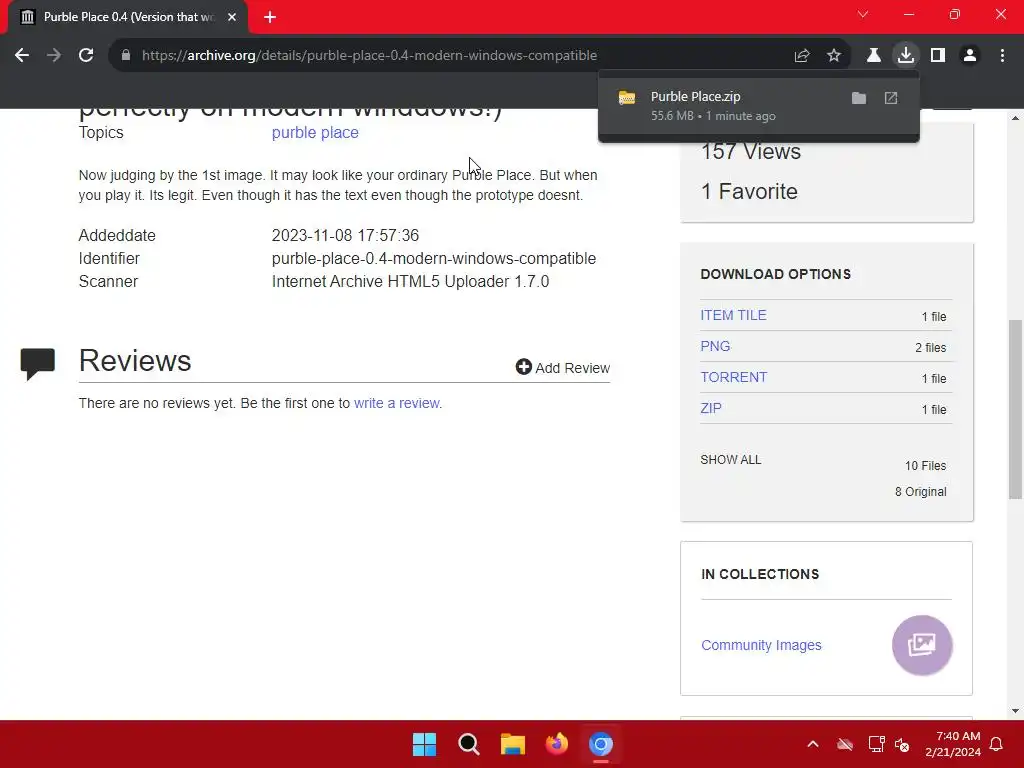This screenshot has height=768, width=1024.
Task: Go back to the previous page
Action: pos(22,56)
